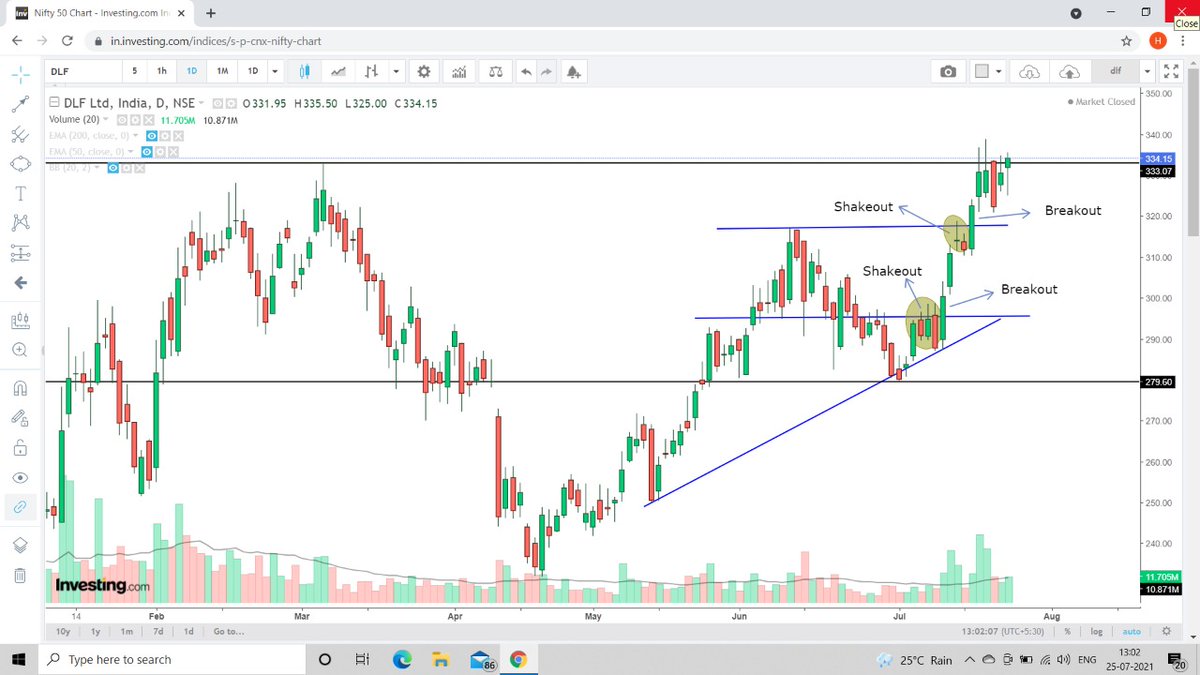Switch to the 1h interval
Image resolution: width=1200 pixels, height=675 pixels.
click(162, 71)
